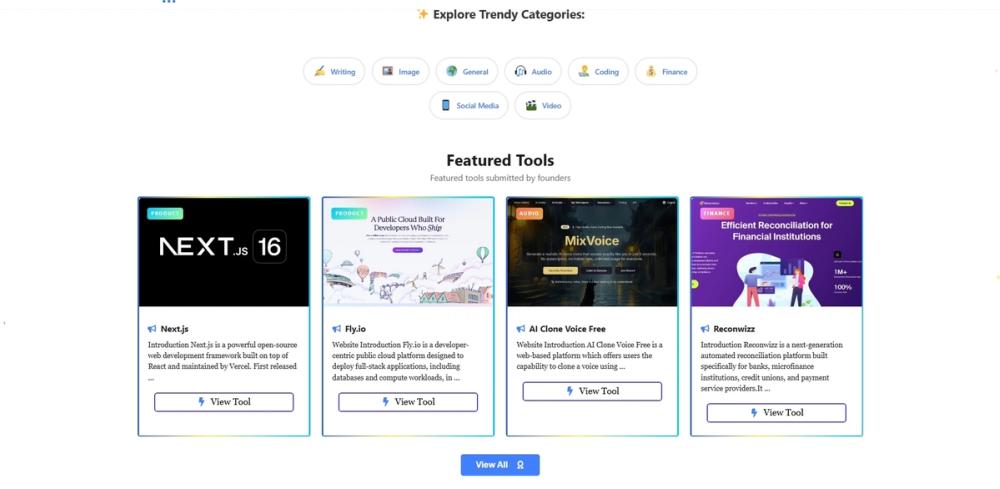This screenshot has width=1000, height=489.
Task: Select the Social Media category chip
Action: pos(469,105)
